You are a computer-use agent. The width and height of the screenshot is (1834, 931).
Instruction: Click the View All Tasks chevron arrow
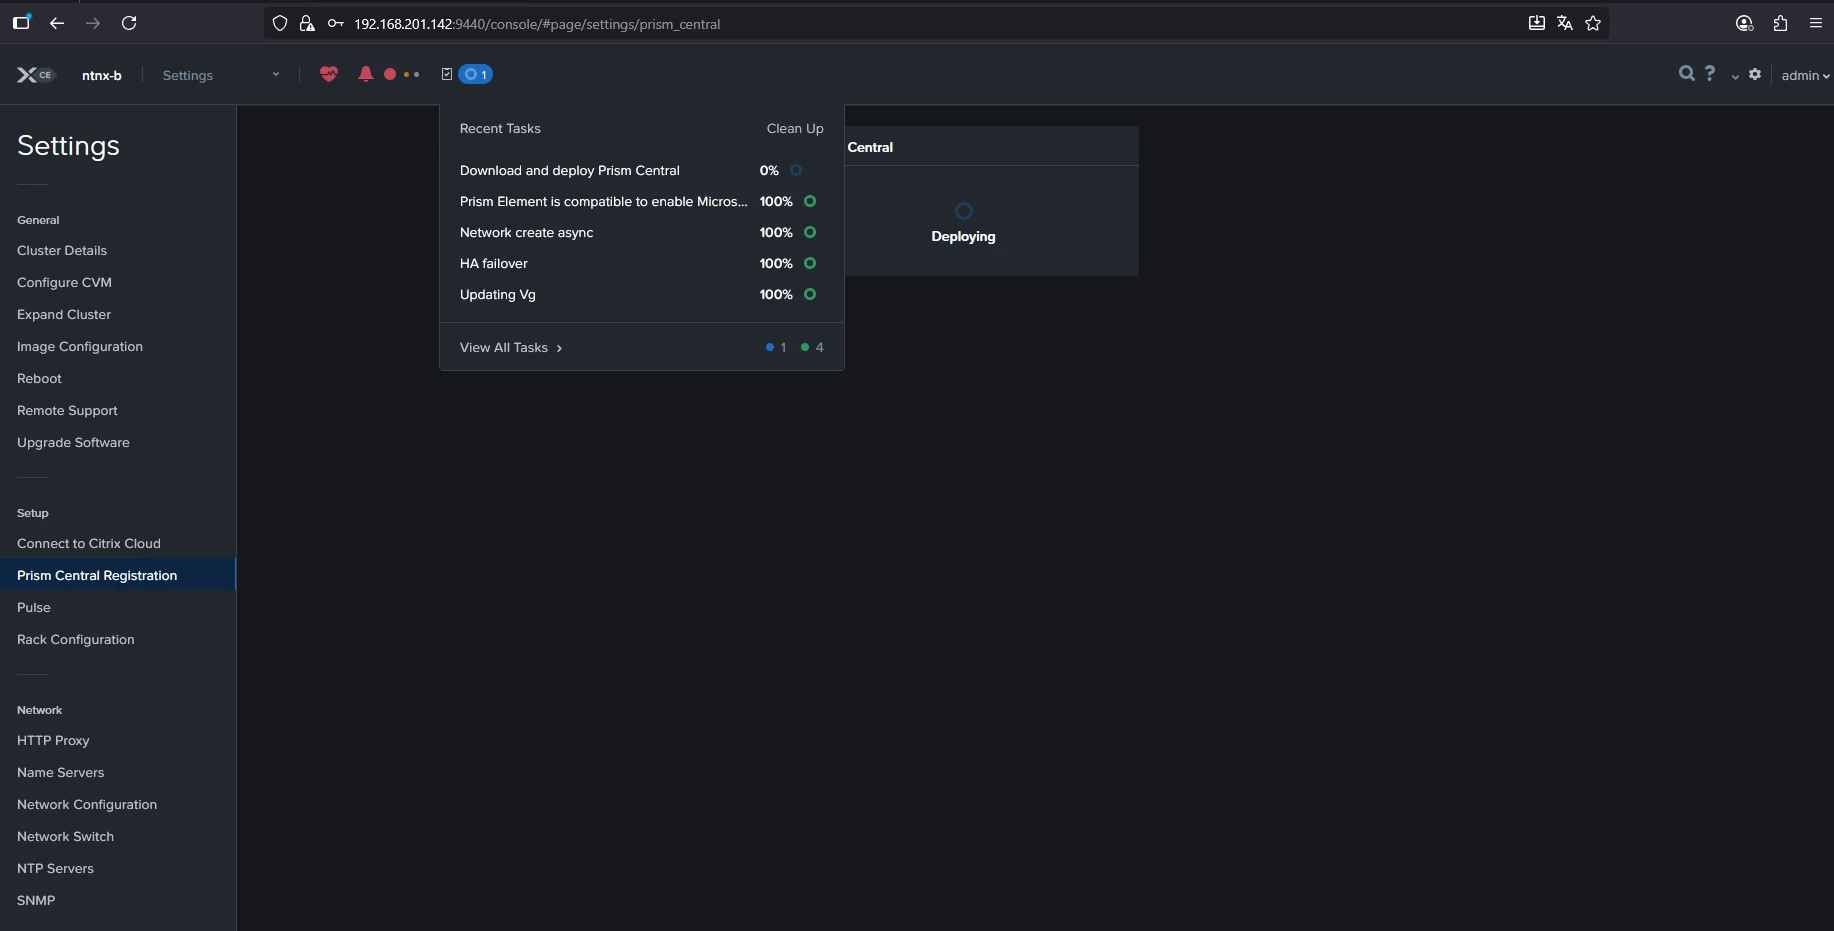click(x=559, y=348)
